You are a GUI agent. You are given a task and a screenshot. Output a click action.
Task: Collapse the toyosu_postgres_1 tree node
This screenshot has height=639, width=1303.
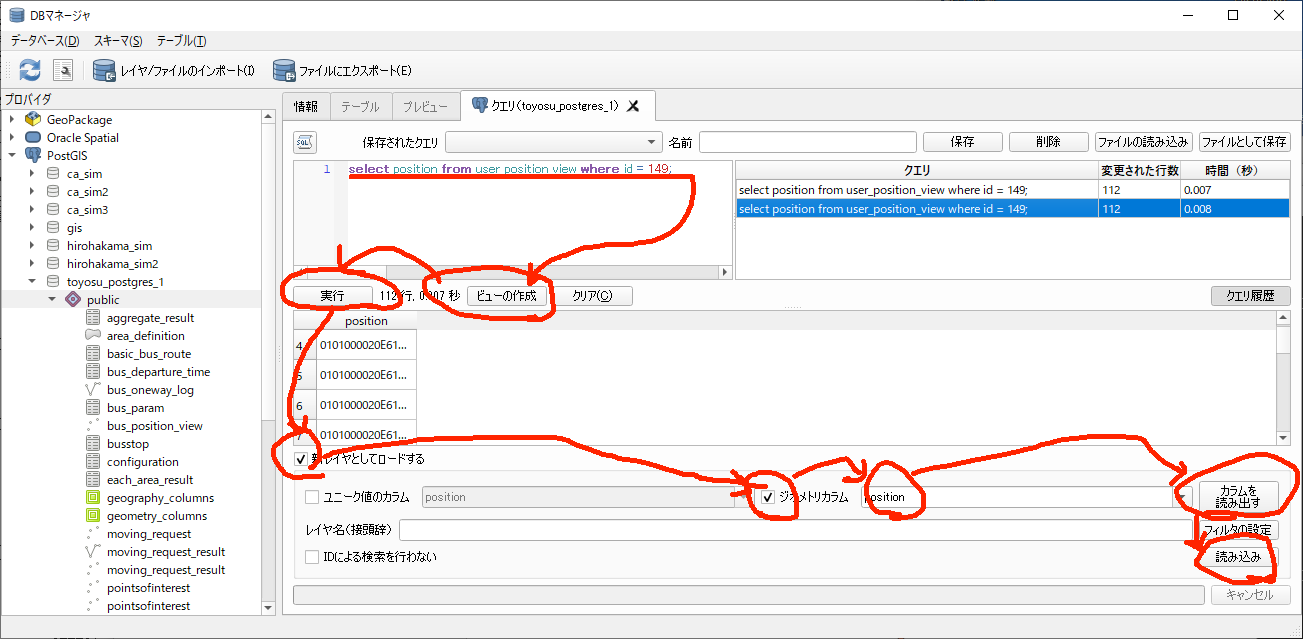pos(32,282)
